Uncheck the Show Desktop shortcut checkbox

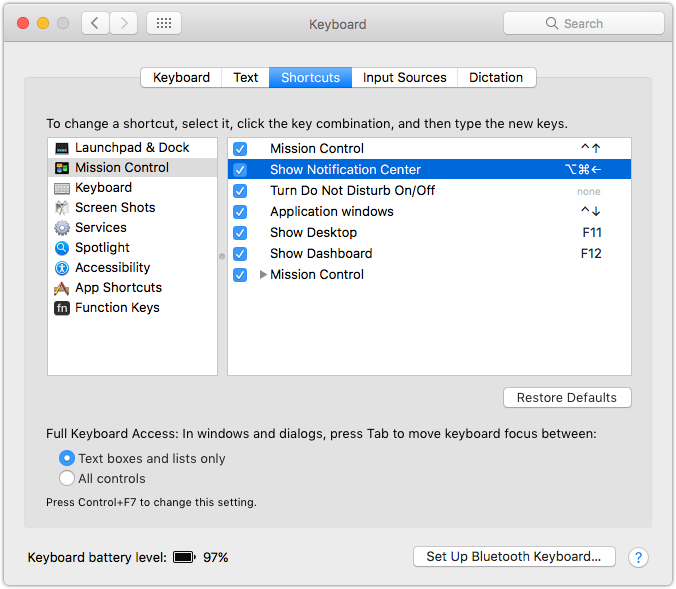click(x=240, y=233)
